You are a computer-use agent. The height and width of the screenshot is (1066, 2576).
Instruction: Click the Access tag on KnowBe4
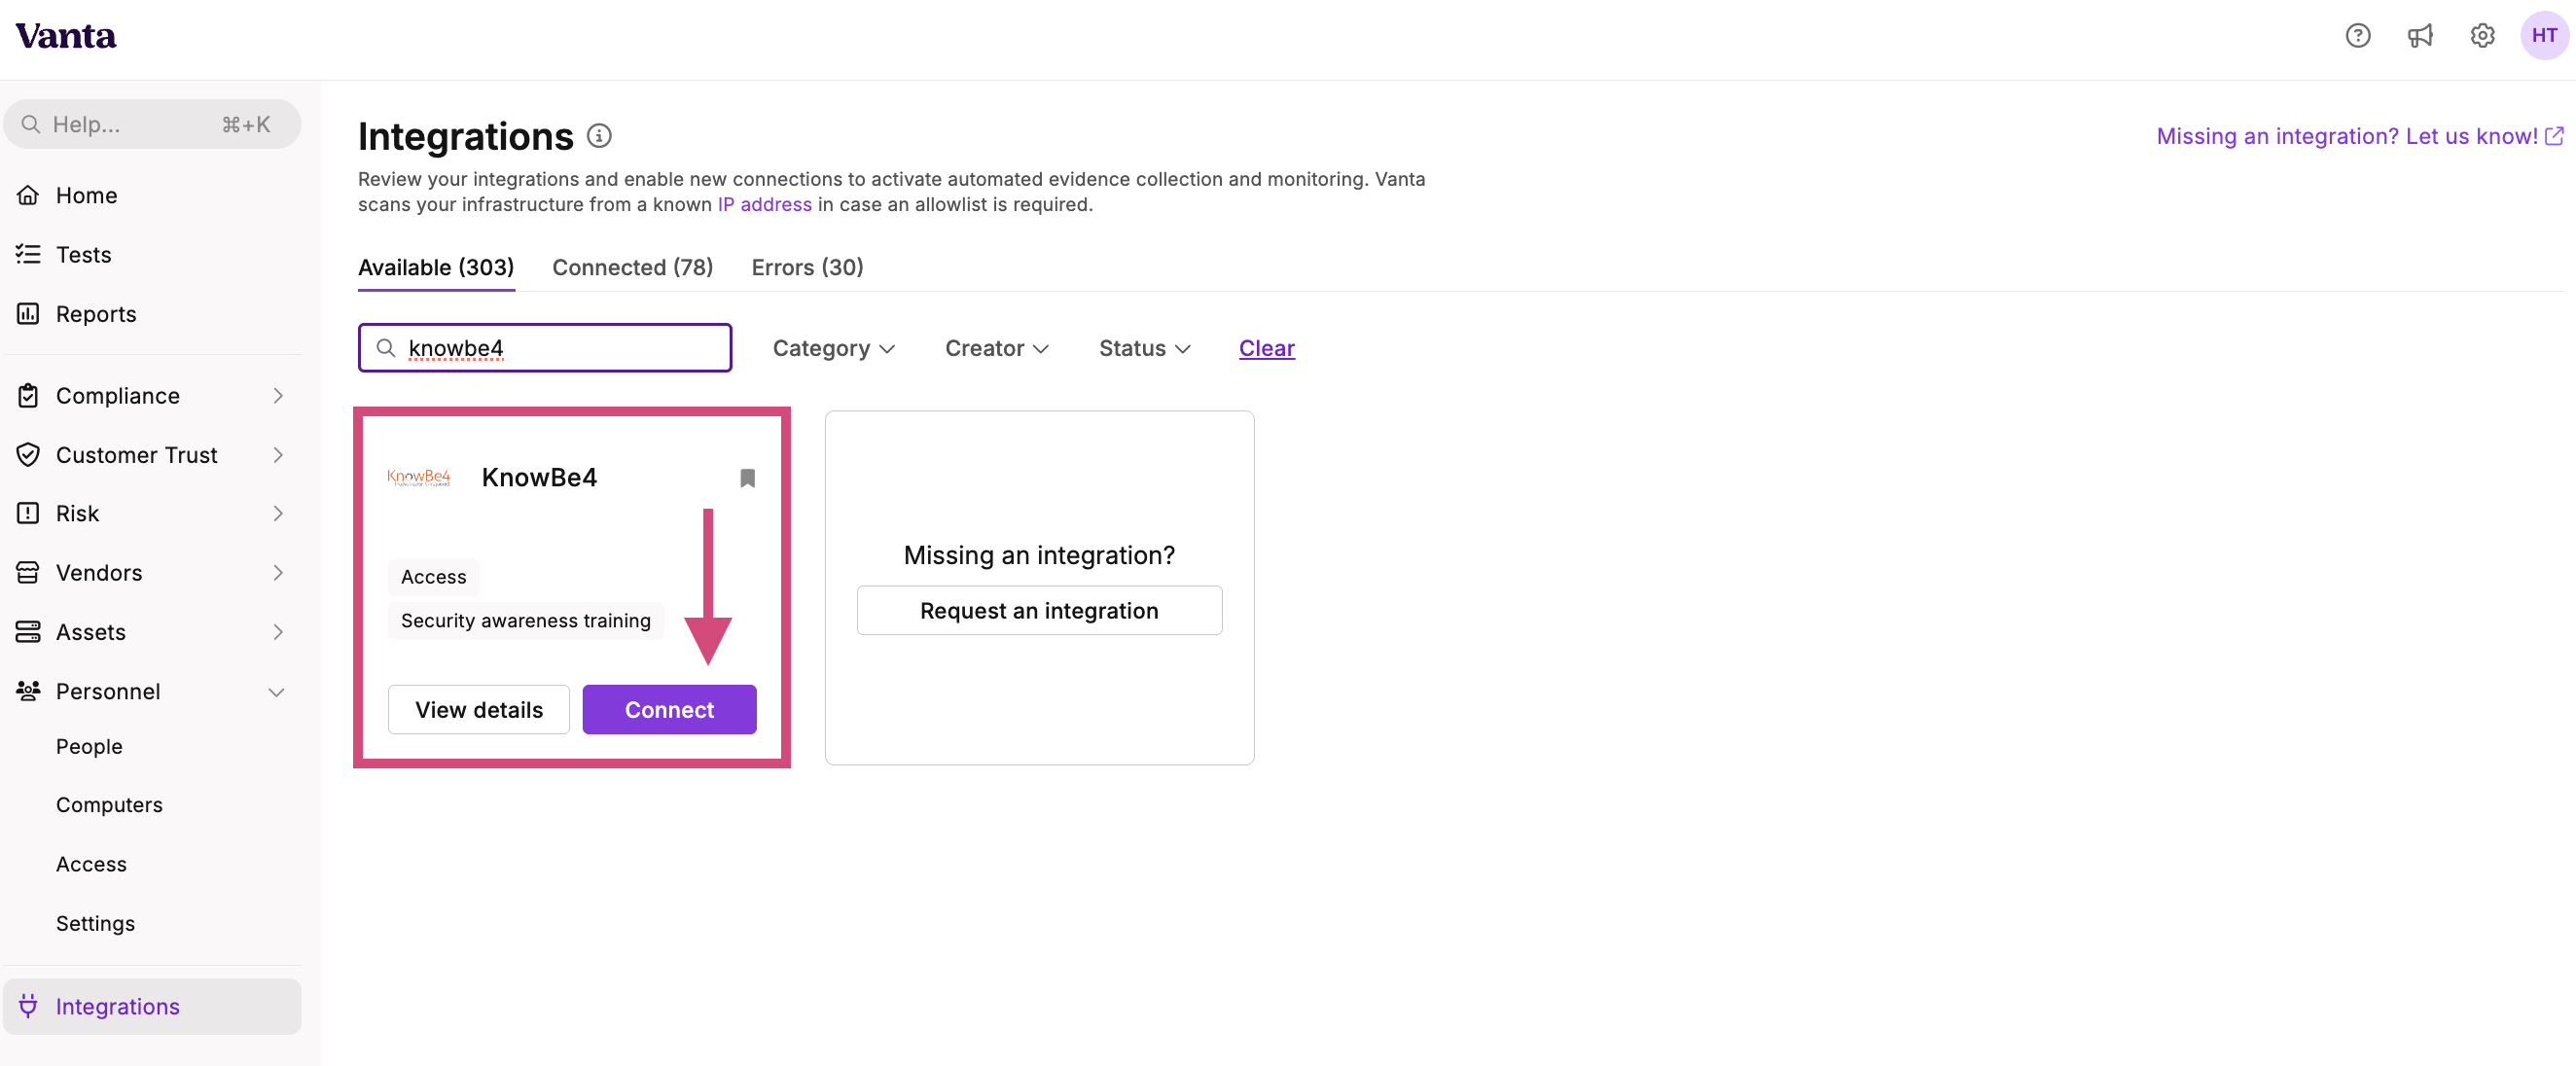433,577
